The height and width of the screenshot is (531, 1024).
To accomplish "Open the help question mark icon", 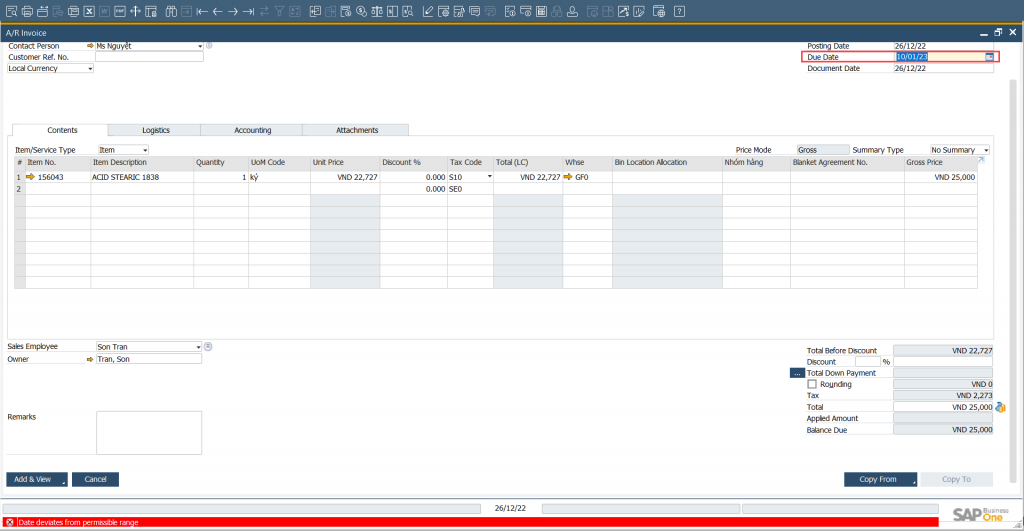I will pos(679,11).
